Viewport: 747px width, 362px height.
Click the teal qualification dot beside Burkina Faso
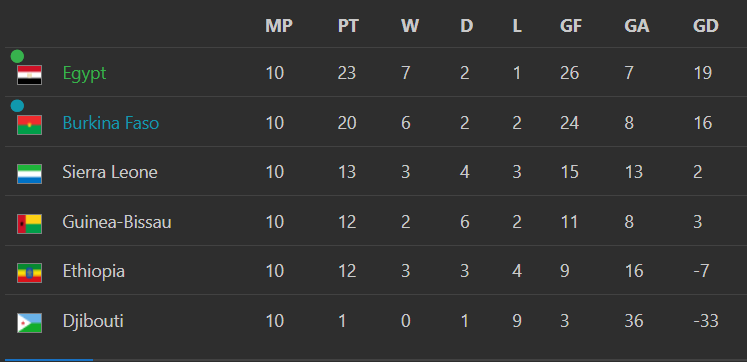coord(17,106)
